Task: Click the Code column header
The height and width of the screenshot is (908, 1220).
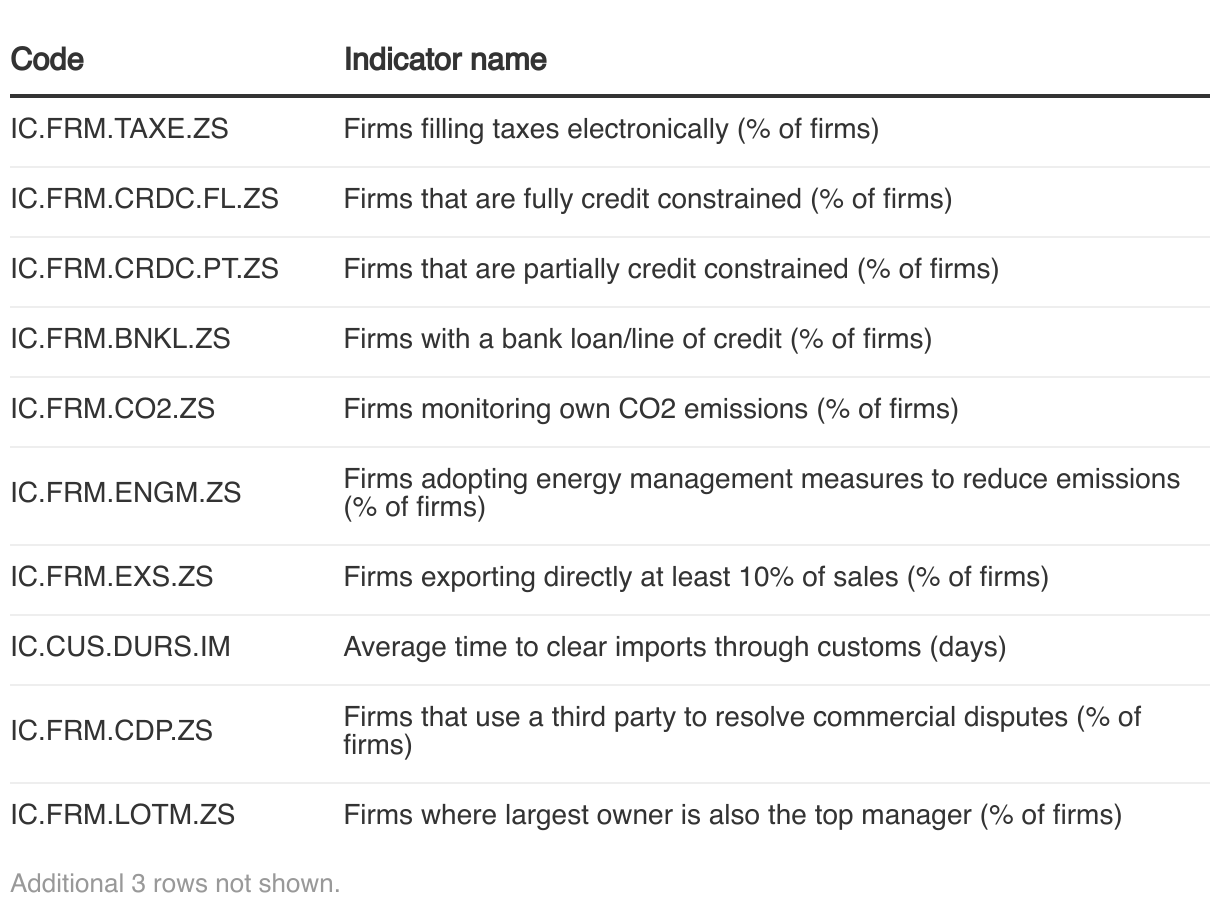Action: [x=47, y=60]
